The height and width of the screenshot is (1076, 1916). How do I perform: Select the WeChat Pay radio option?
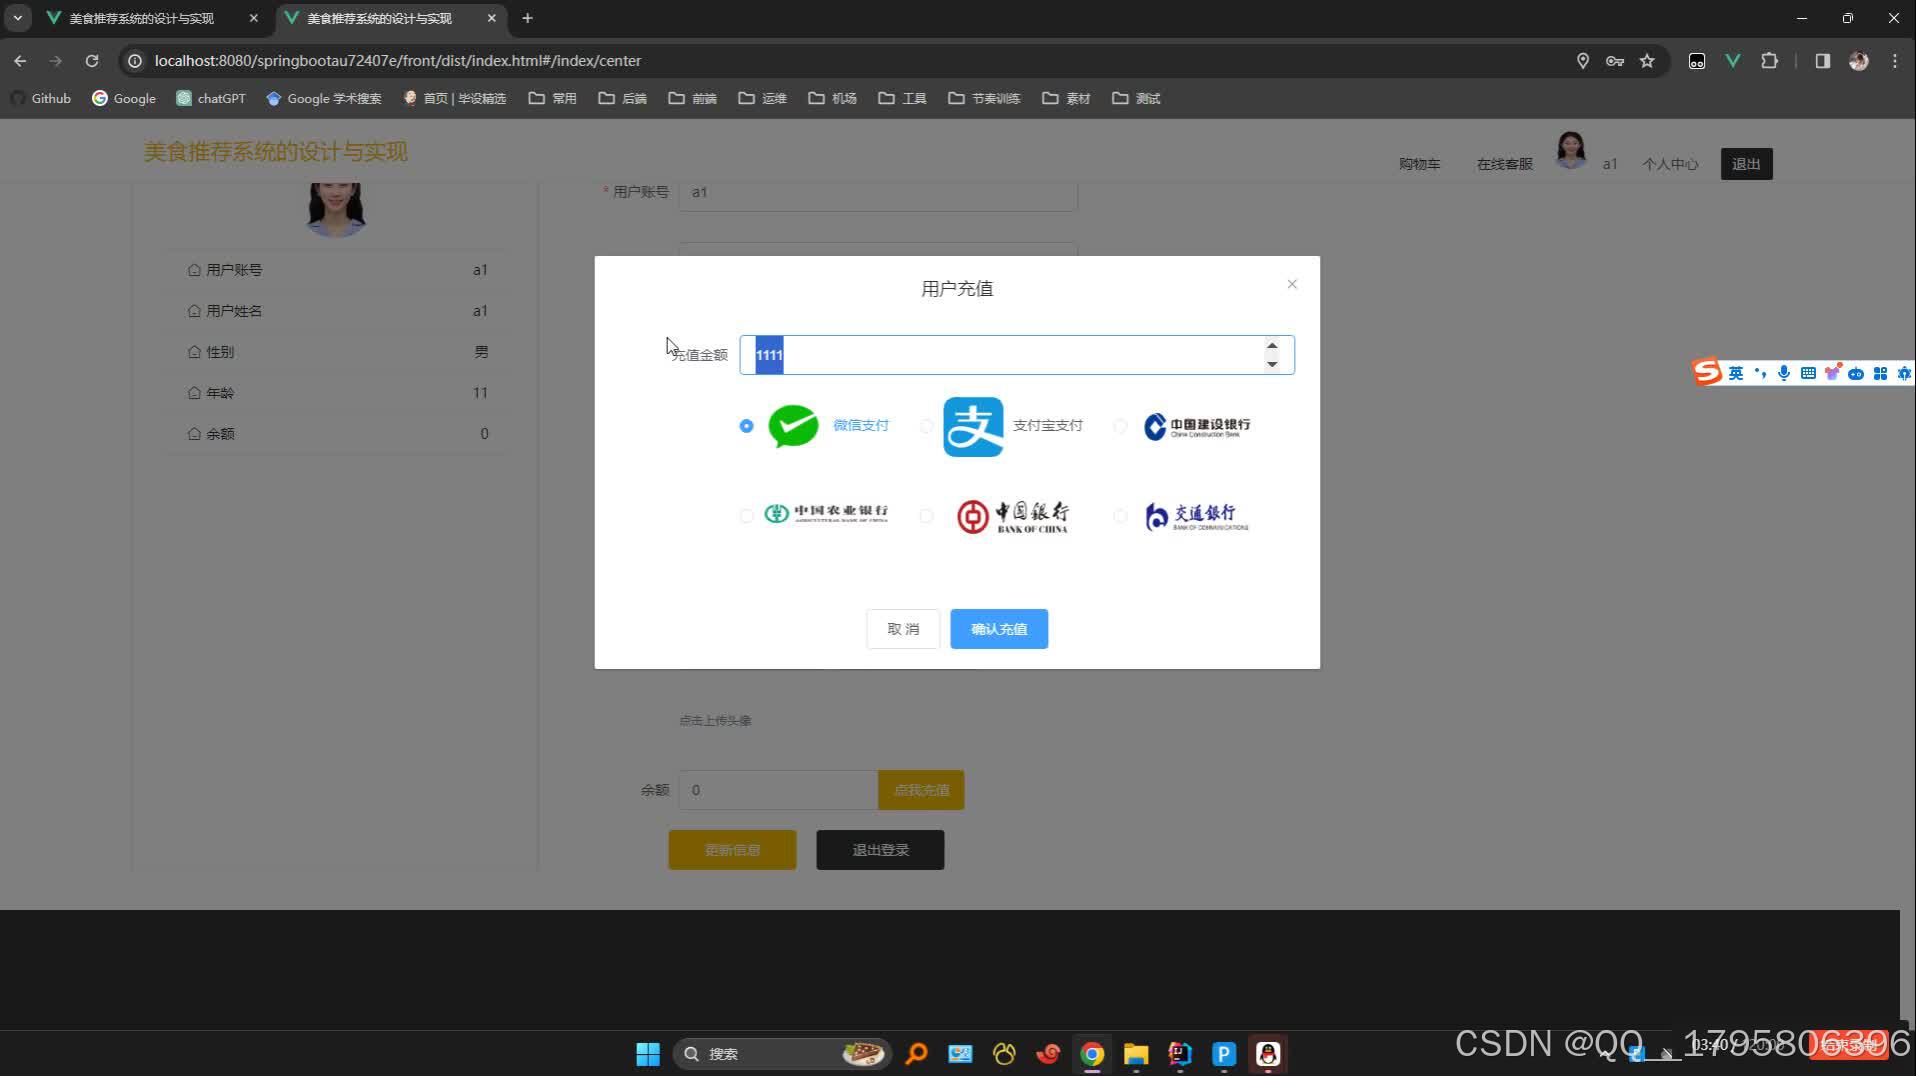click(x=746, y=426)
